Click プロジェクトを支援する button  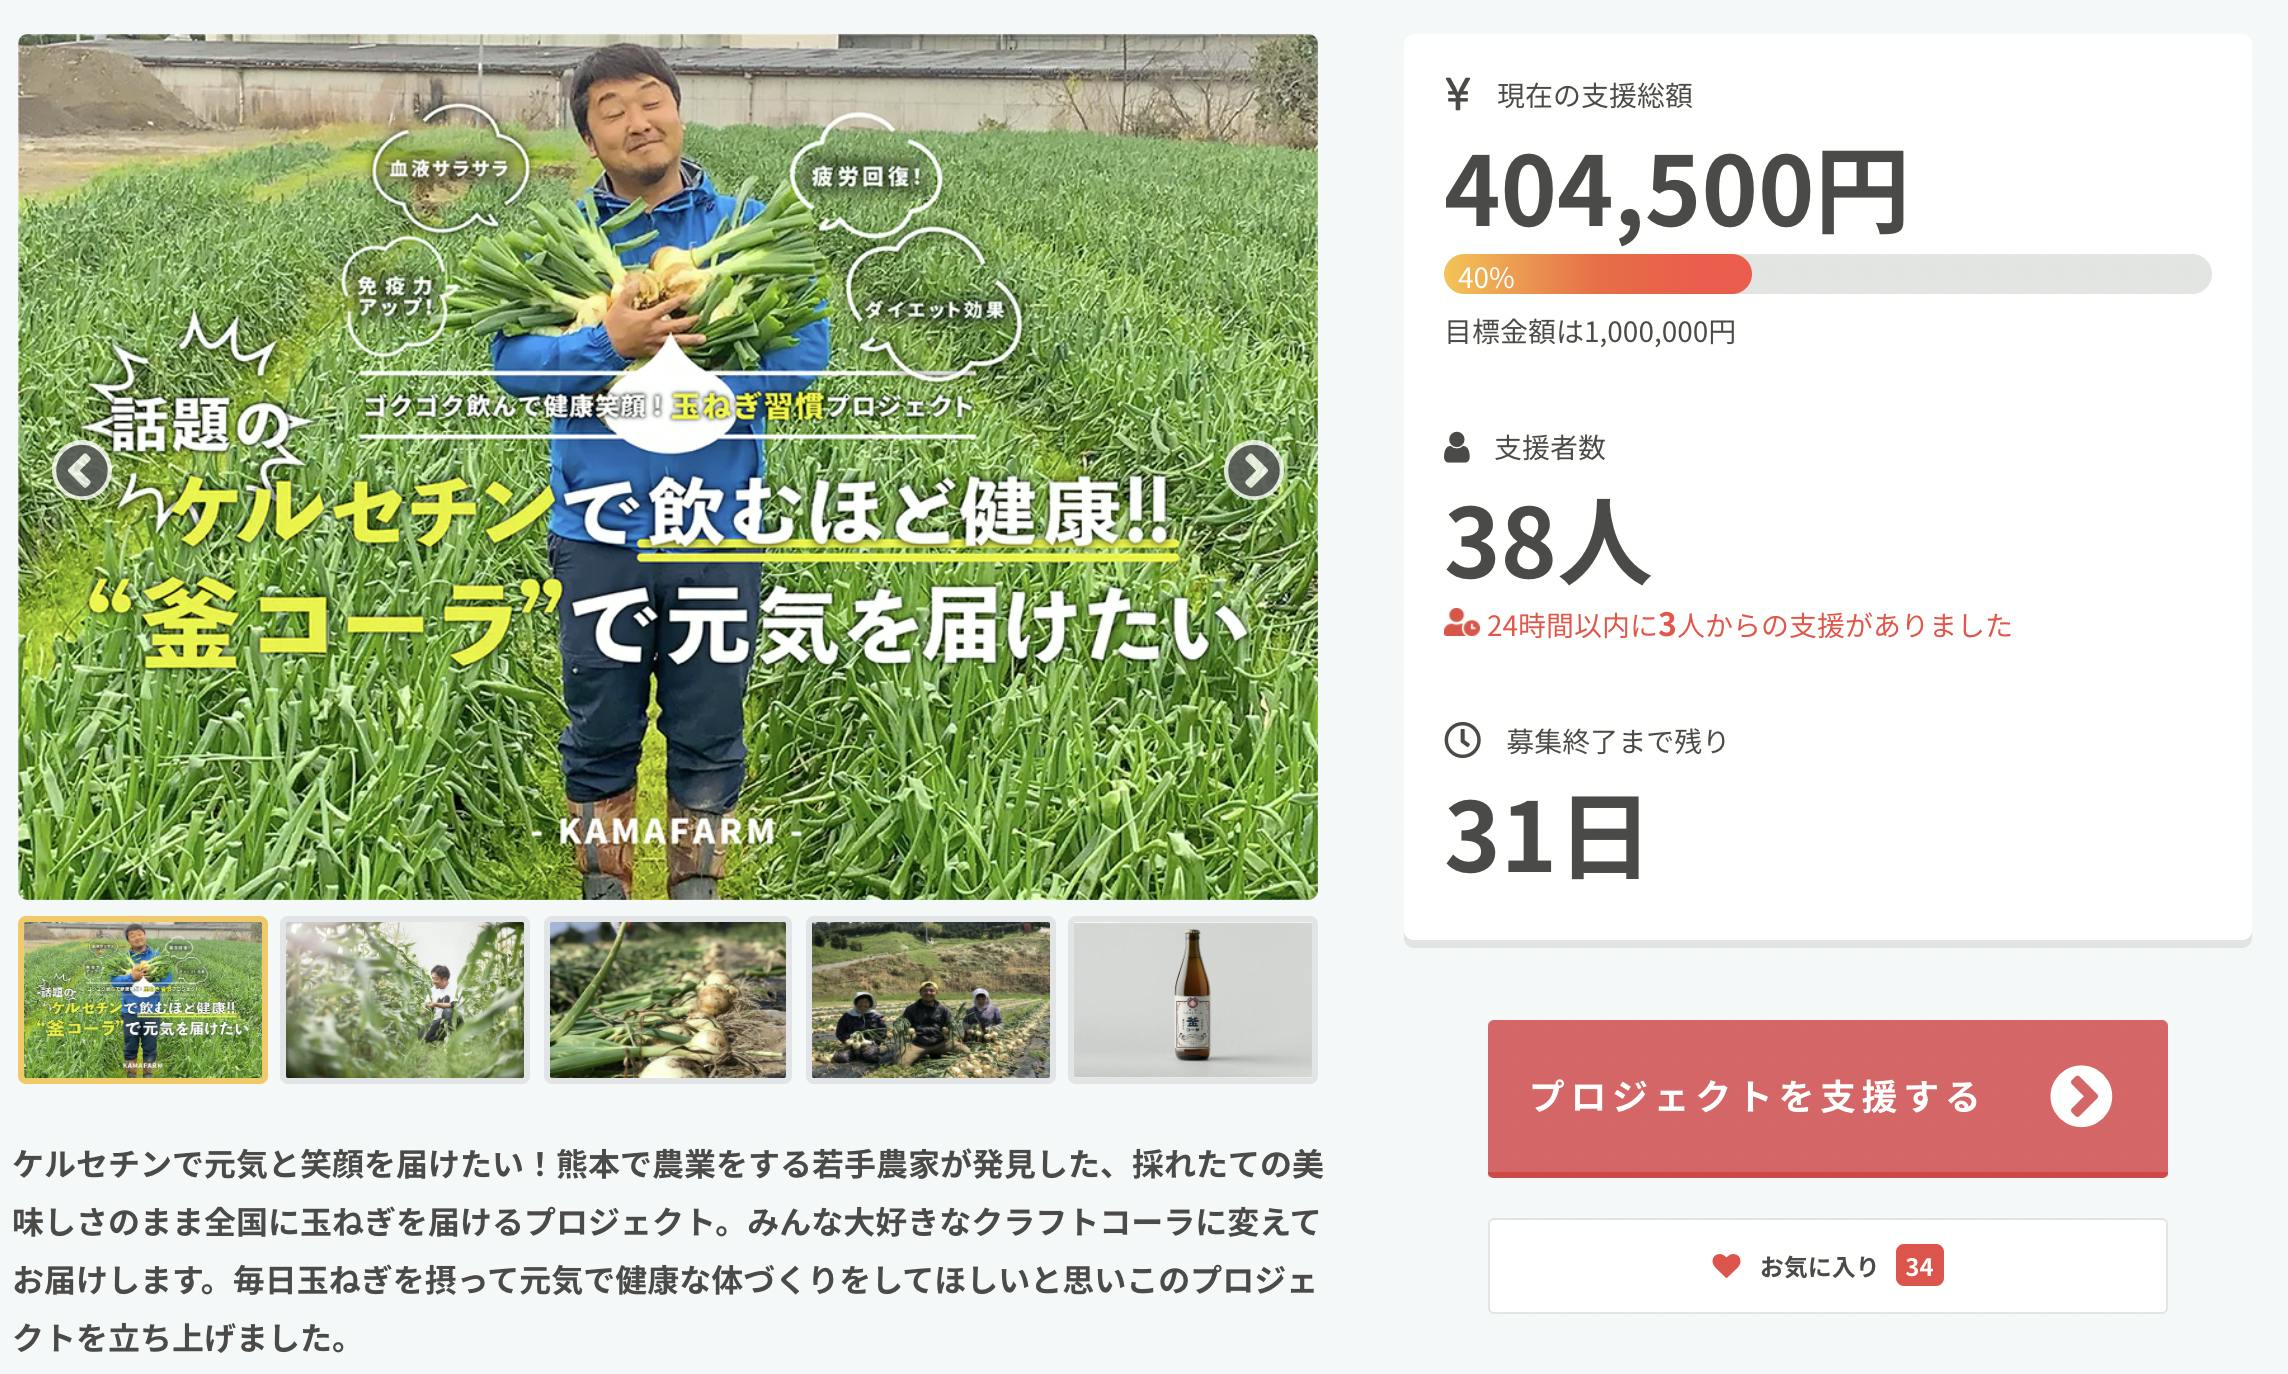coord(1827,1098)
